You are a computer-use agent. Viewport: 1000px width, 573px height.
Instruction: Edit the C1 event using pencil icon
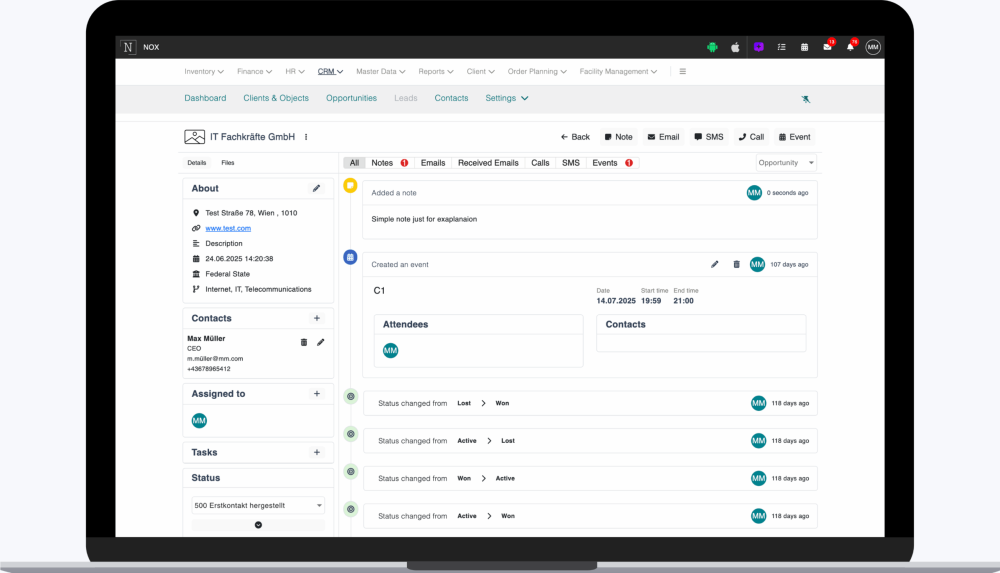[715, 264]
